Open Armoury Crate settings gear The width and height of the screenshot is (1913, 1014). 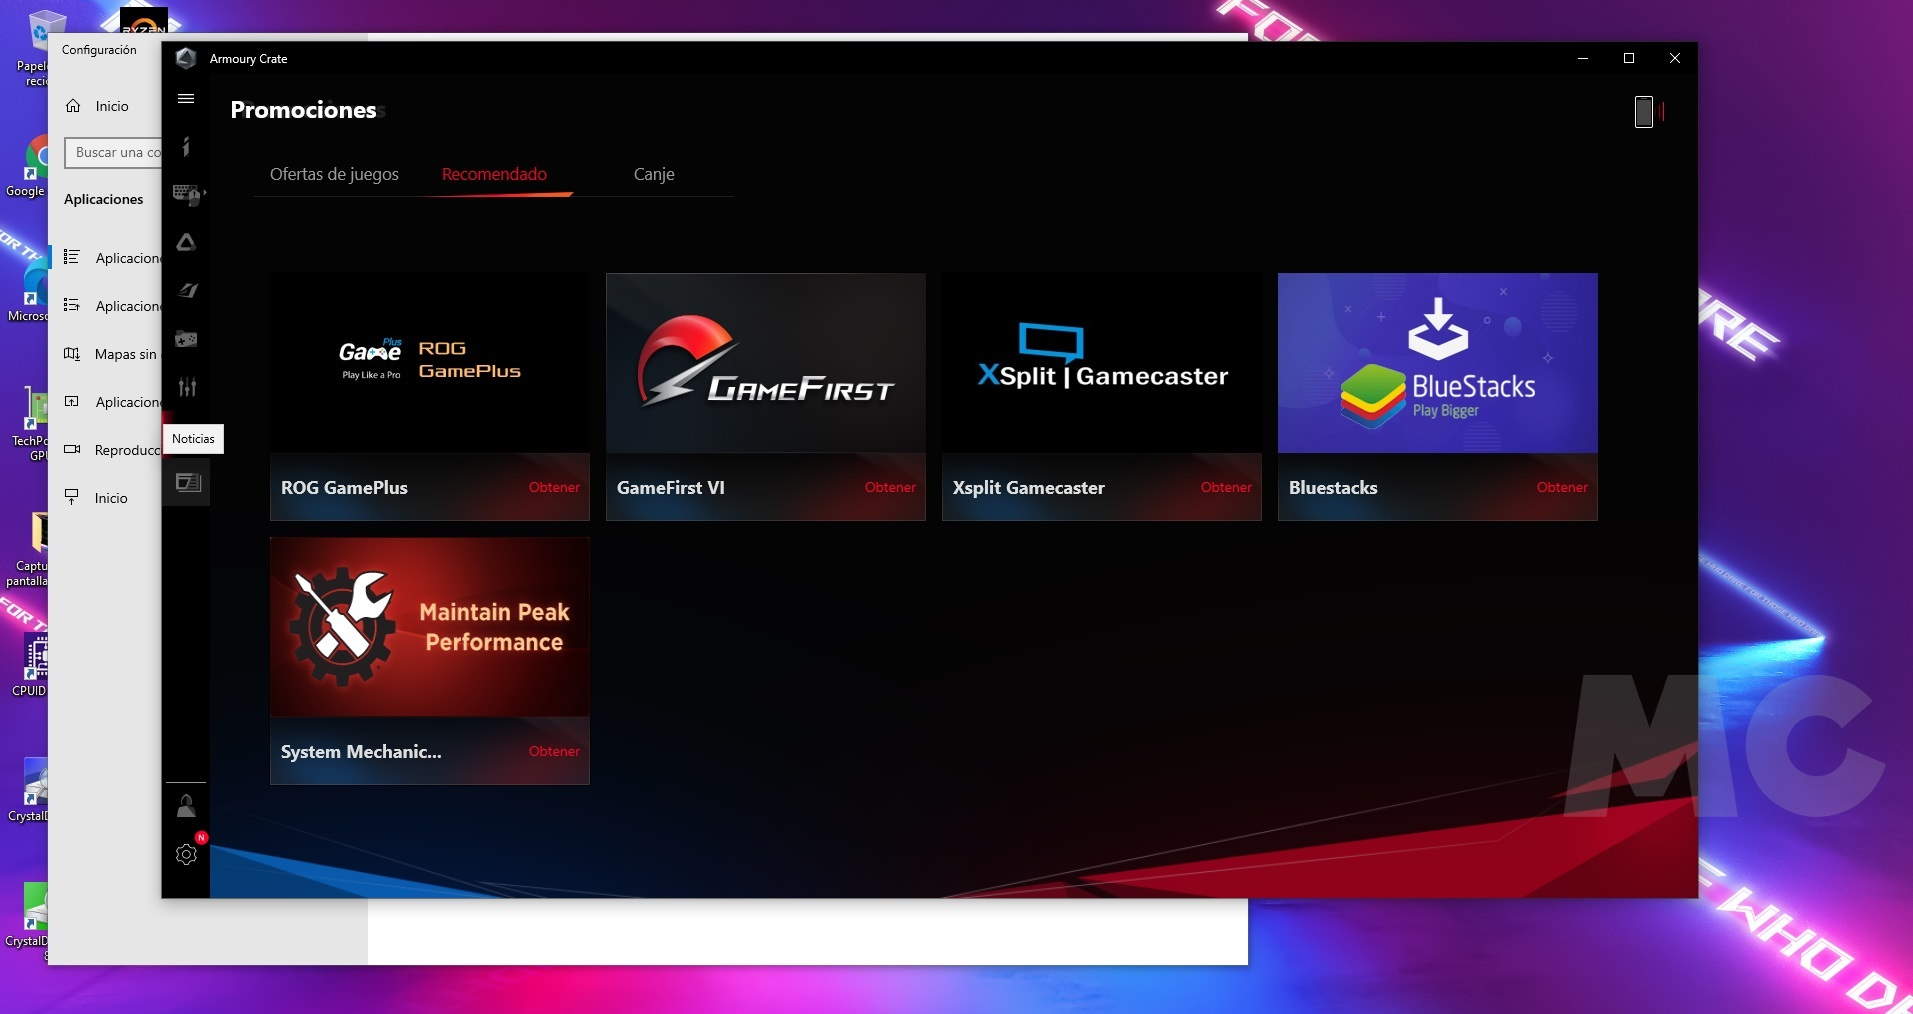point(186,854)
